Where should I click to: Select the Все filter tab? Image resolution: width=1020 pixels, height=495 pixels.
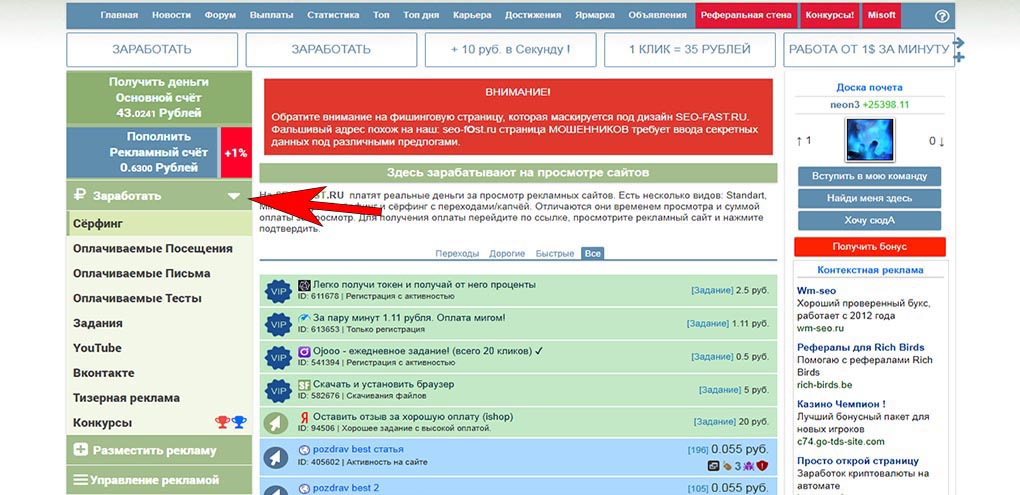click(x=592, y=253)
